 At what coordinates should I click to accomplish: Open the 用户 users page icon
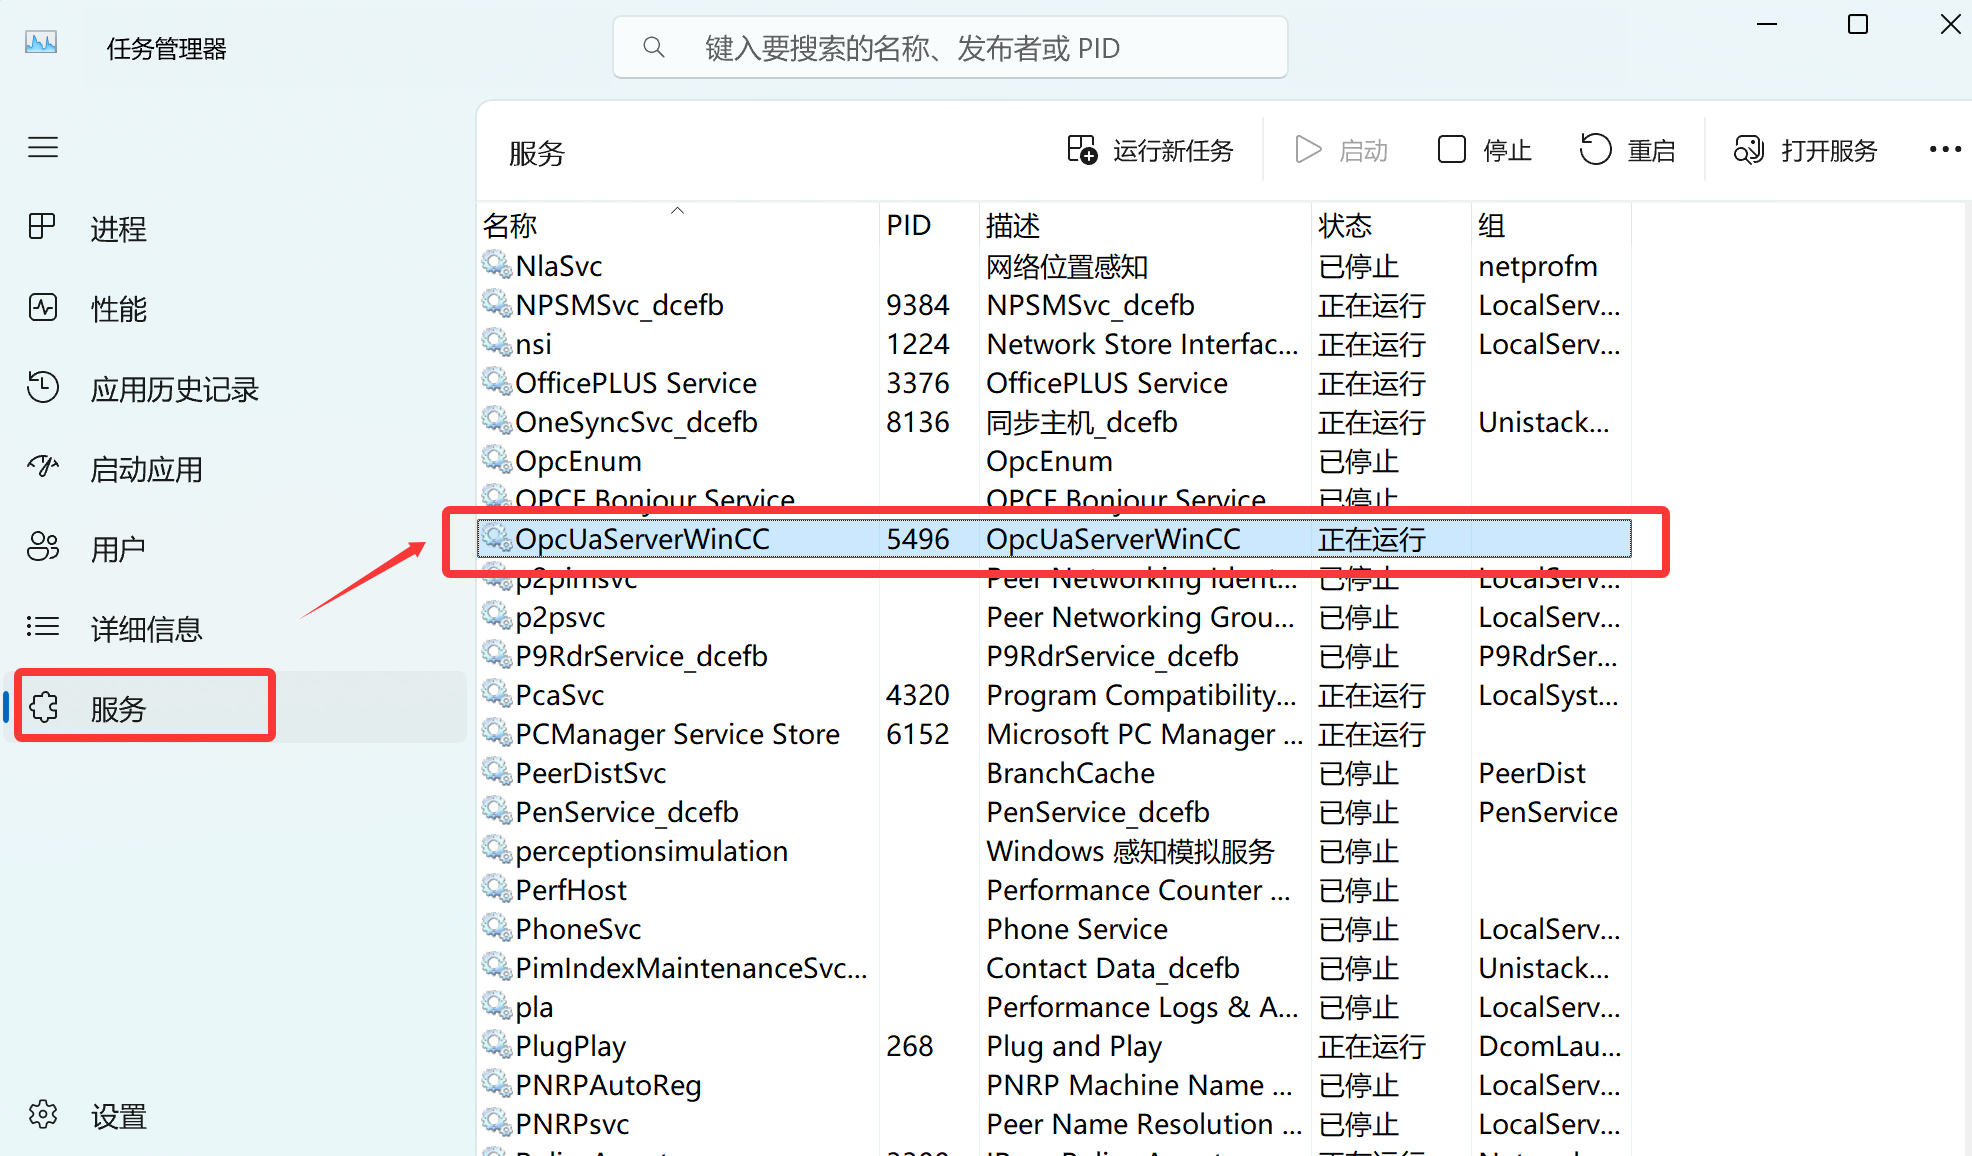coord(43,547)
